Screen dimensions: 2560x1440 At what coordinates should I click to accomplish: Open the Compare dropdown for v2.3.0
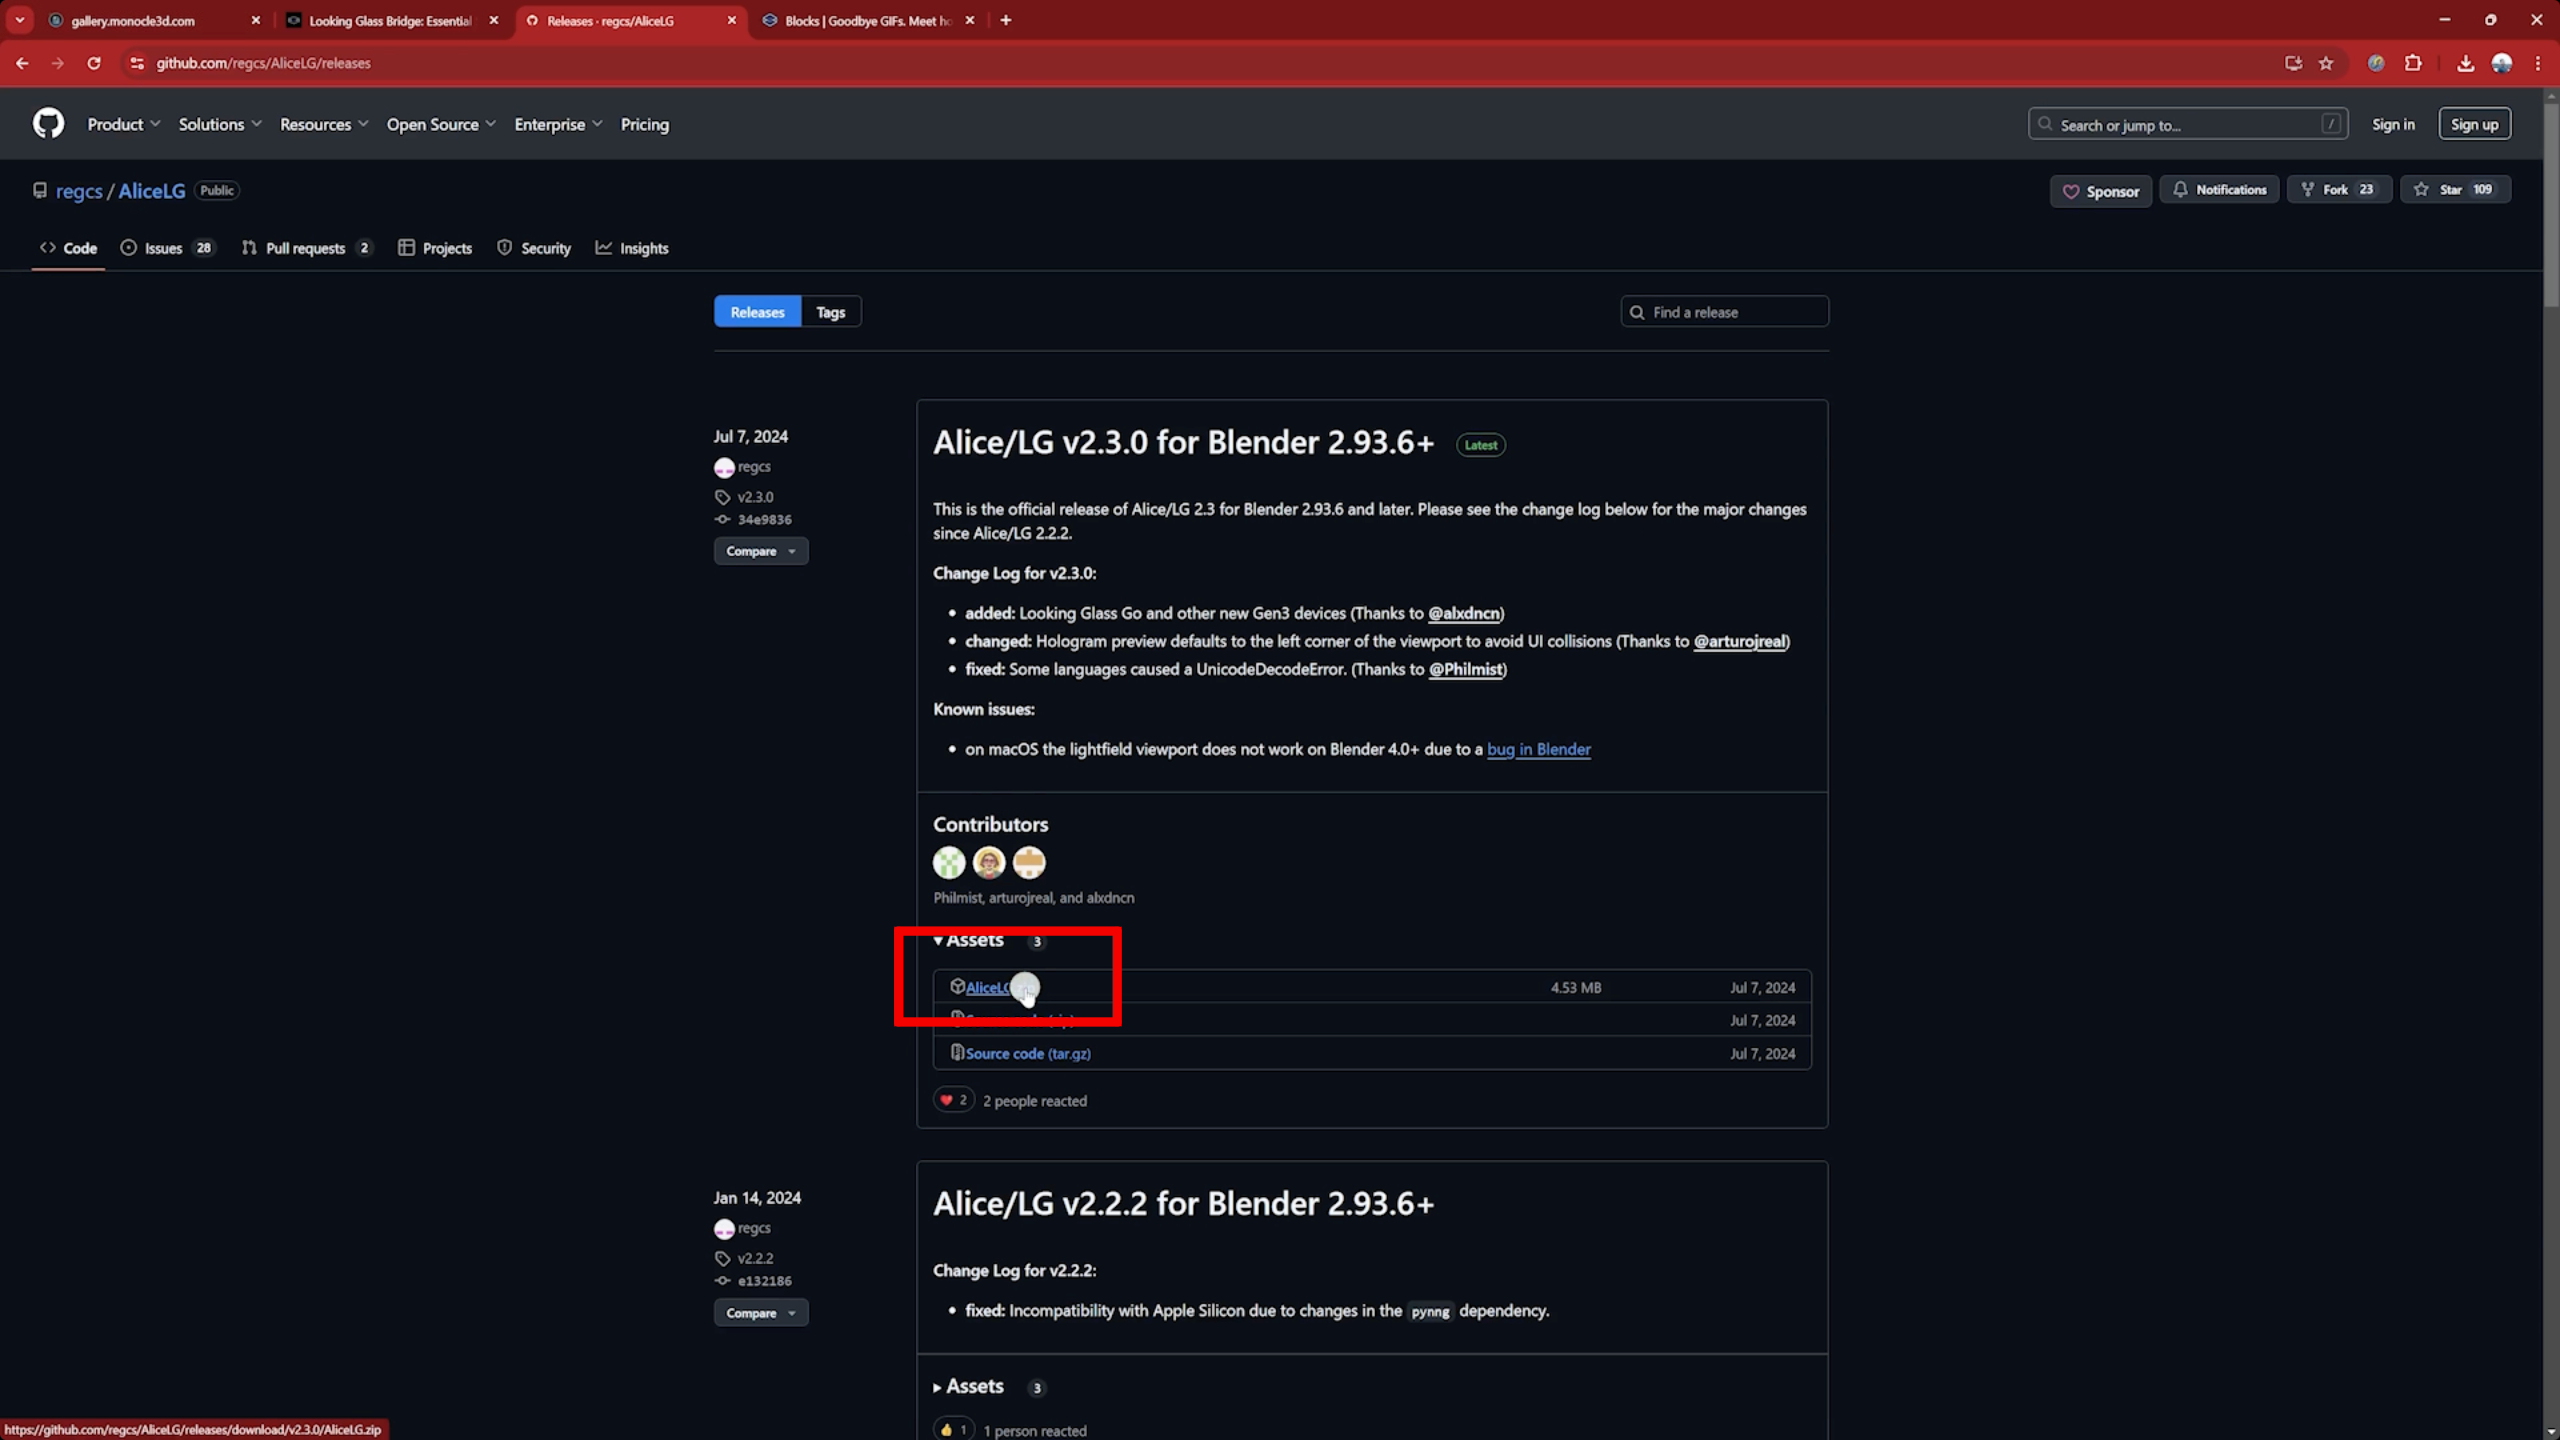pyautogui.click(x=760, y=551)
